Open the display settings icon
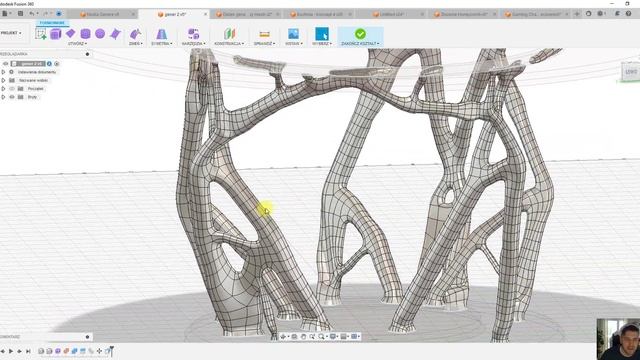Viewport: 640px width, 360px height. [x=333, y=336]
